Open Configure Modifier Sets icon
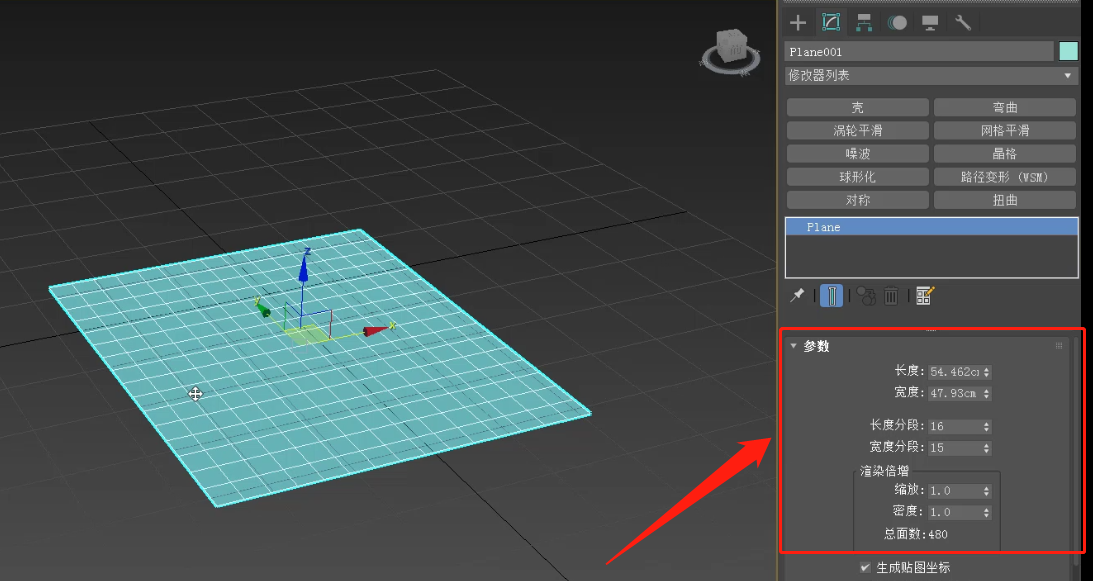The image size is (1093, 581). [925, 296]
